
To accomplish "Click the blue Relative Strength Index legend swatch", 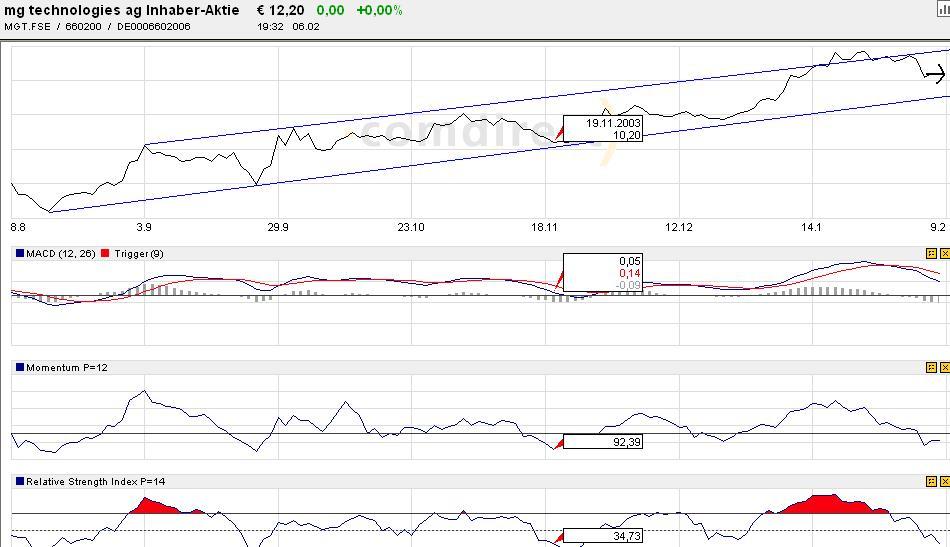I will click(19, 481).
